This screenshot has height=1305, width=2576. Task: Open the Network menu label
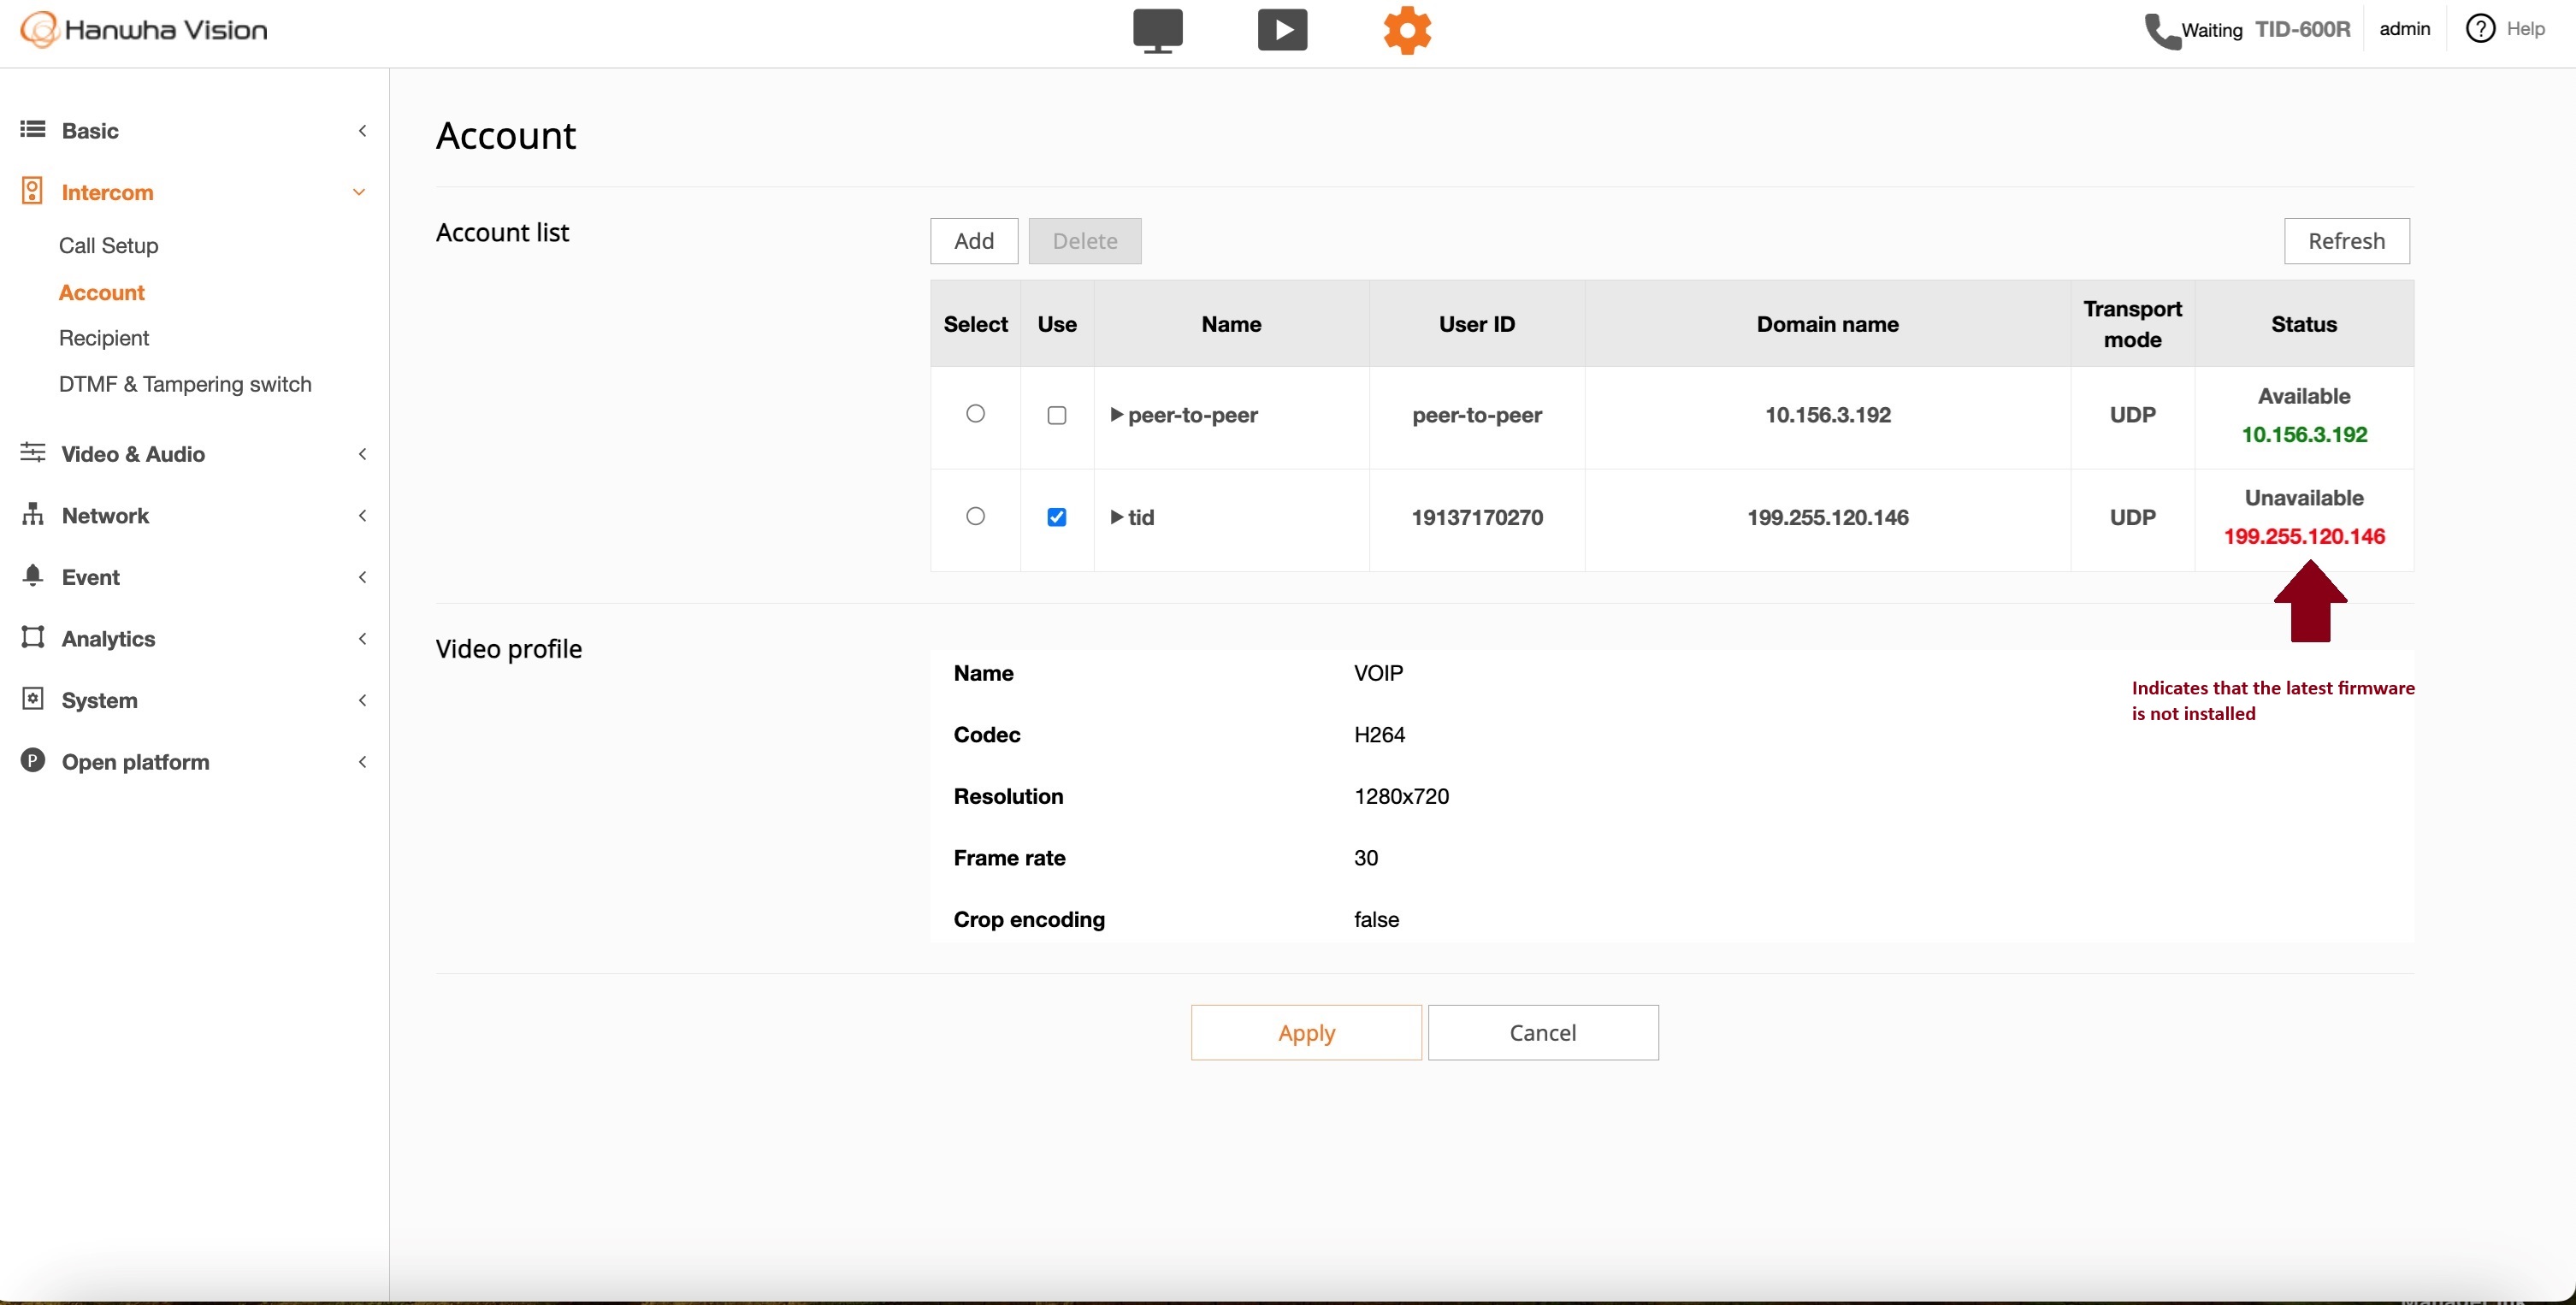pyautogui.click(x=105, y=515)
